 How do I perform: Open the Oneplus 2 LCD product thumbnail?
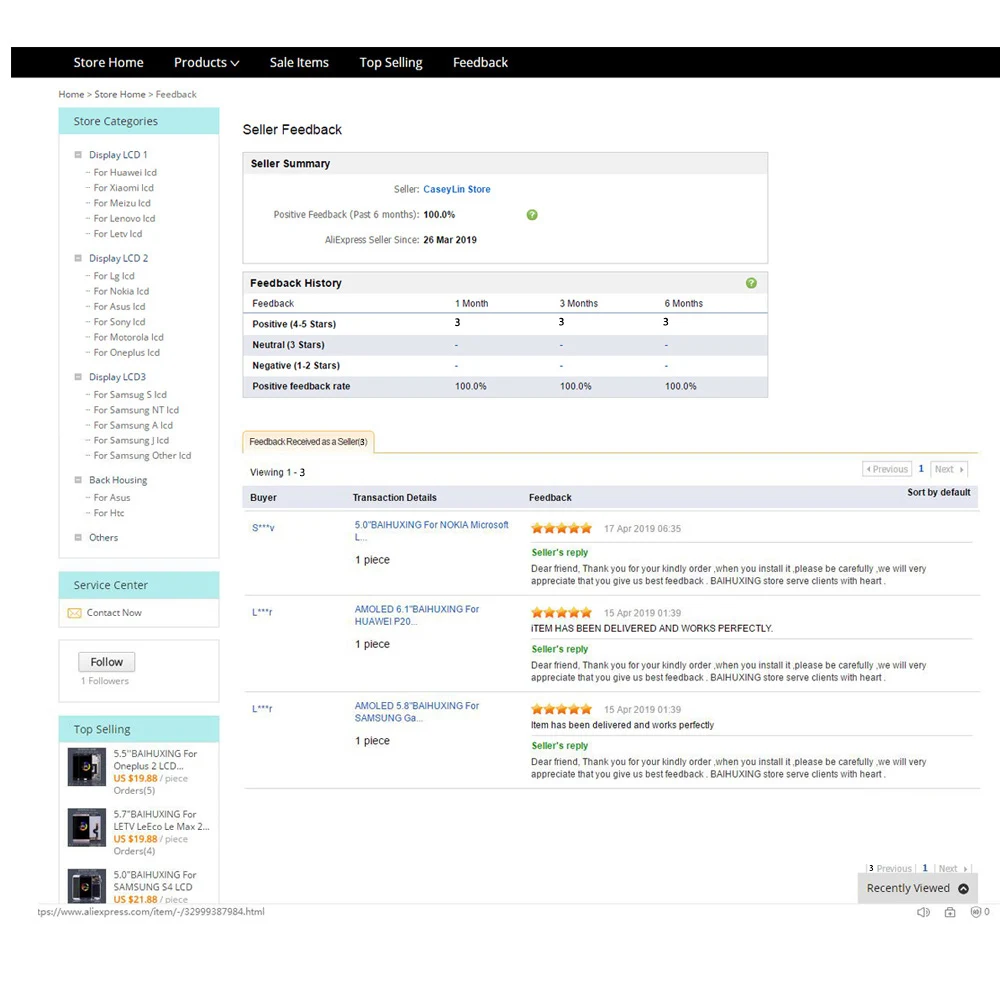[87, 767]
